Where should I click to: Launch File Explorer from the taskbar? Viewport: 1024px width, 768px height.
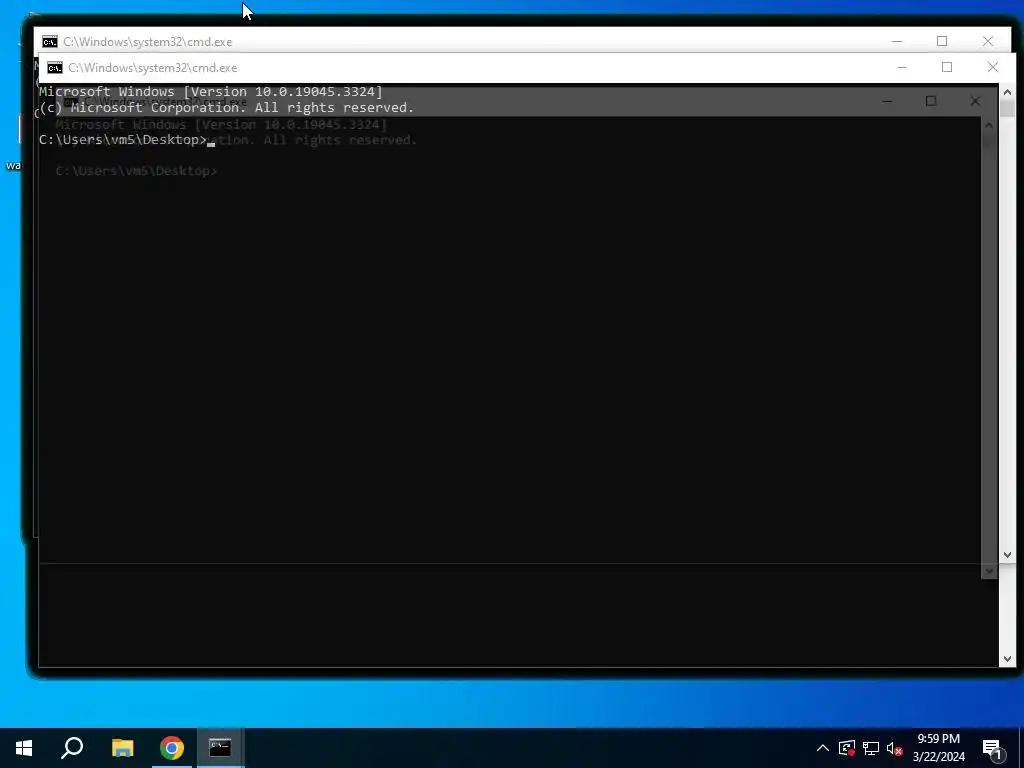click(x=122, y=748)
